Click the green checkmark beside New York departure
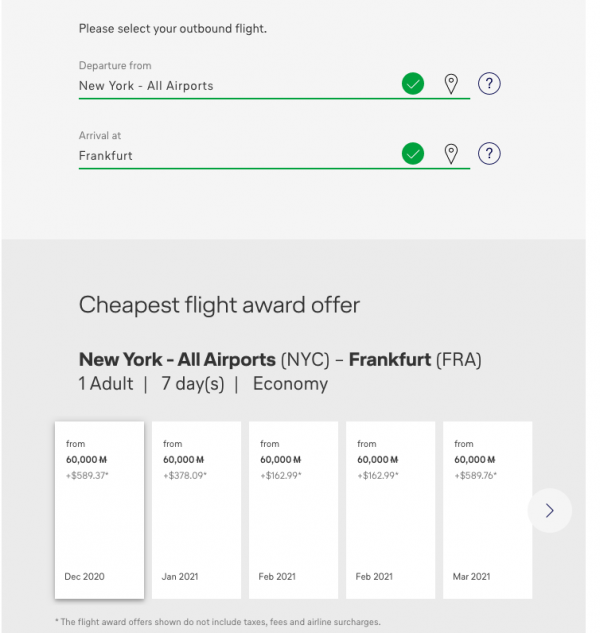 click(413, 84)
